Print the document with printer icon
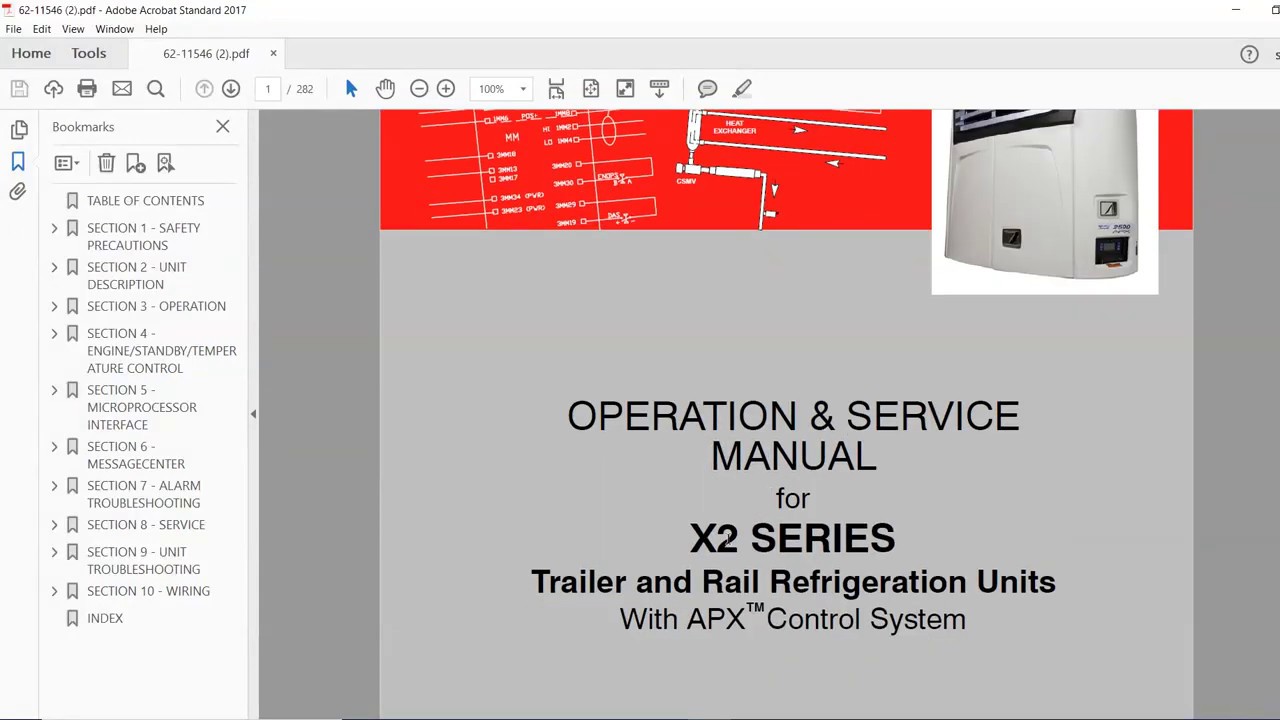The image size is (1280, 720). click(x=87, y=89)
